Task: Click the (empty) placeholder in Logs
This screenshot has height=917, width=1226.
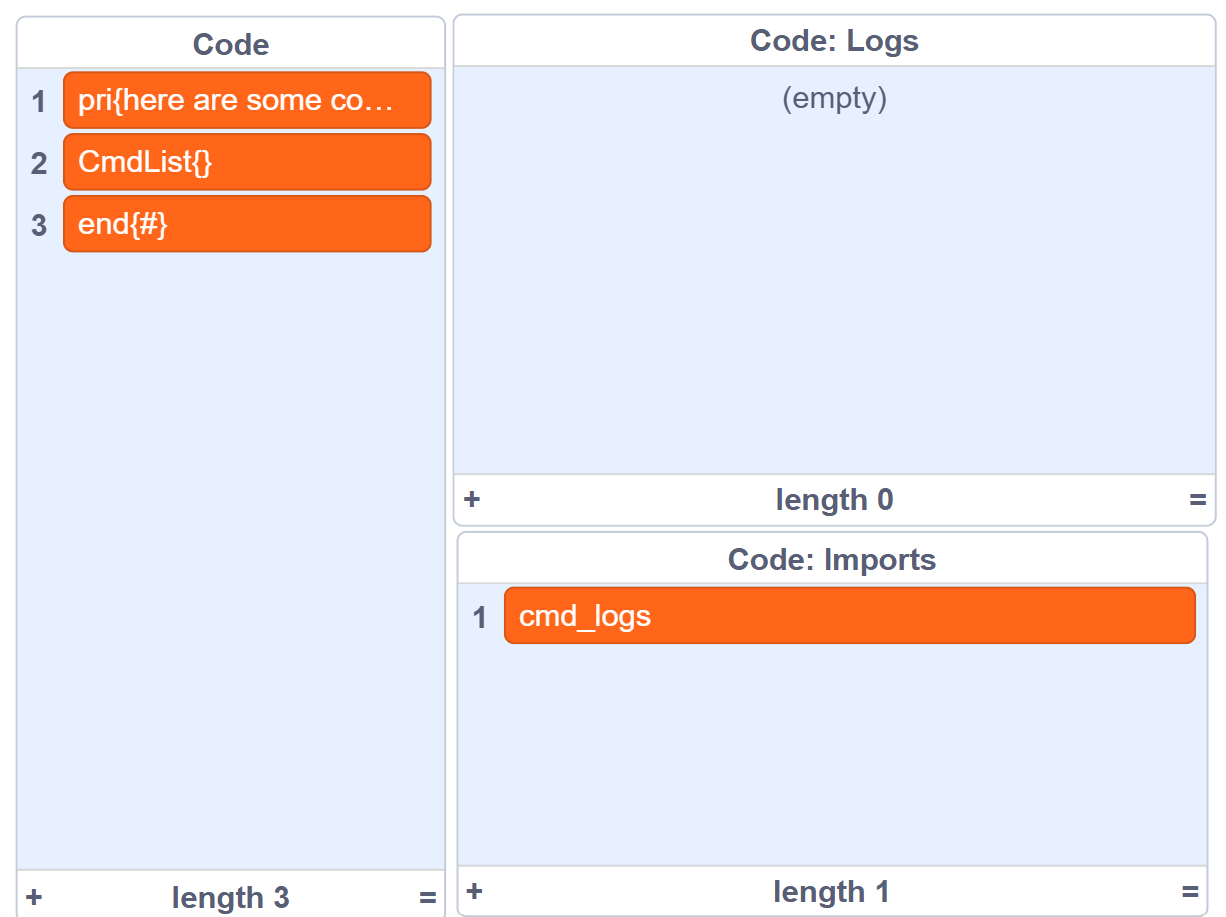Action: click(x=834, y=99)
